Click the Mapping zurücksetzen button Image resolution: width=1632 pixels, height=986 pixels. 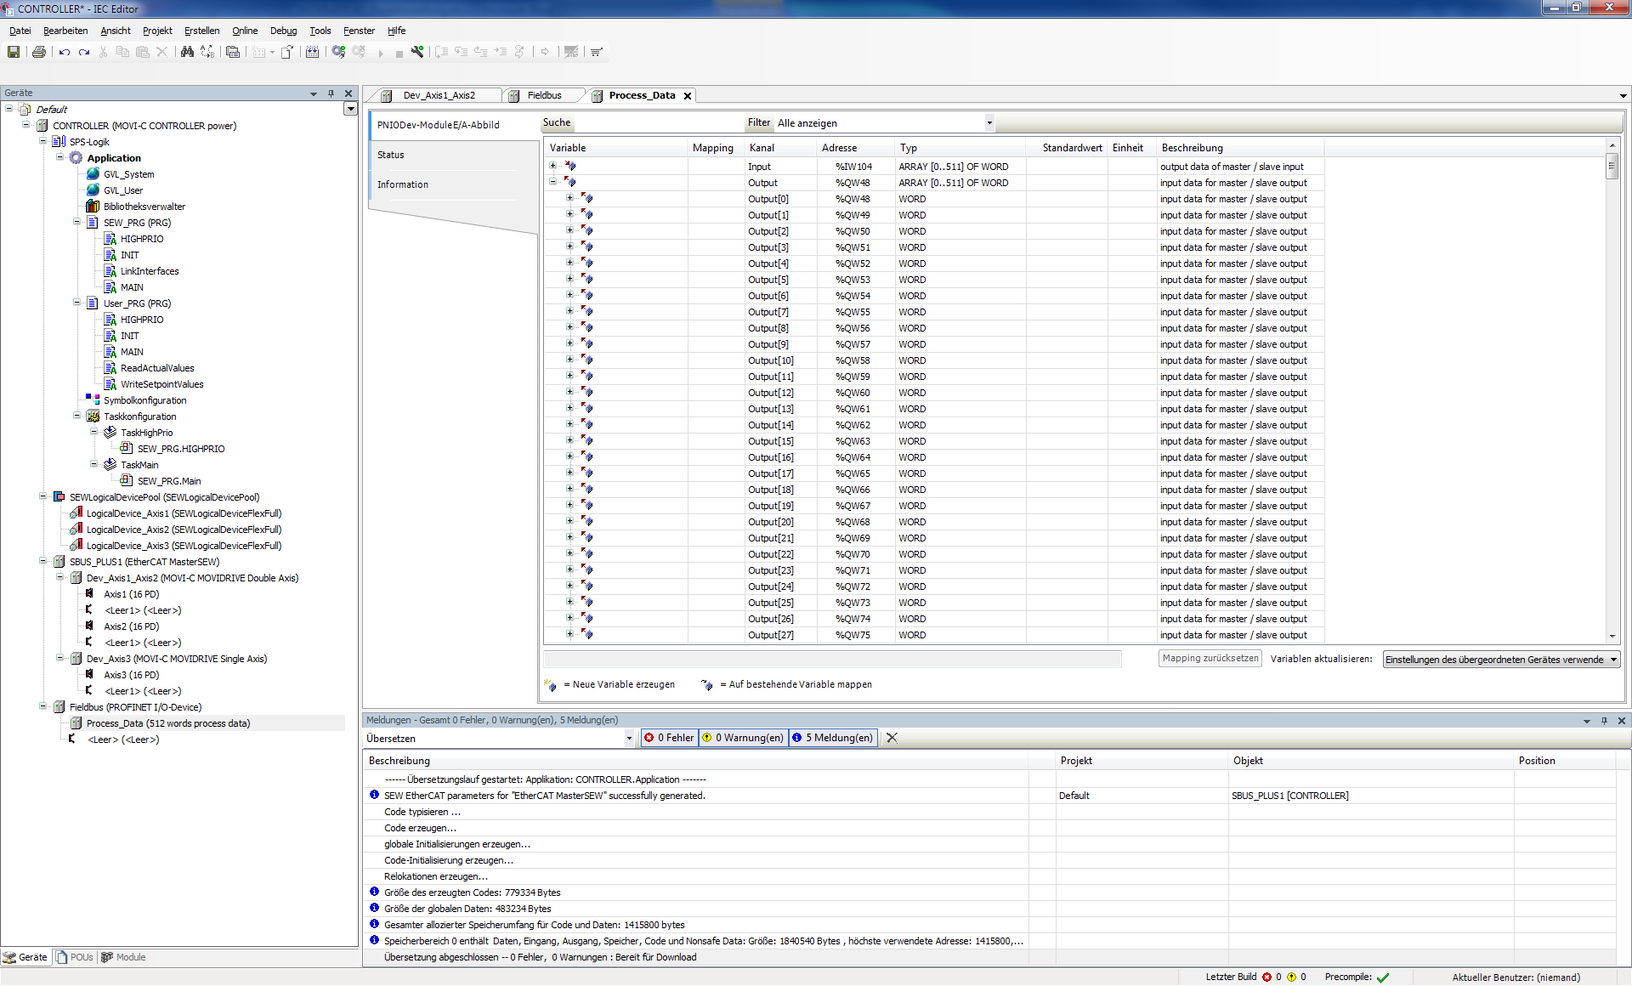[1210, 659]
